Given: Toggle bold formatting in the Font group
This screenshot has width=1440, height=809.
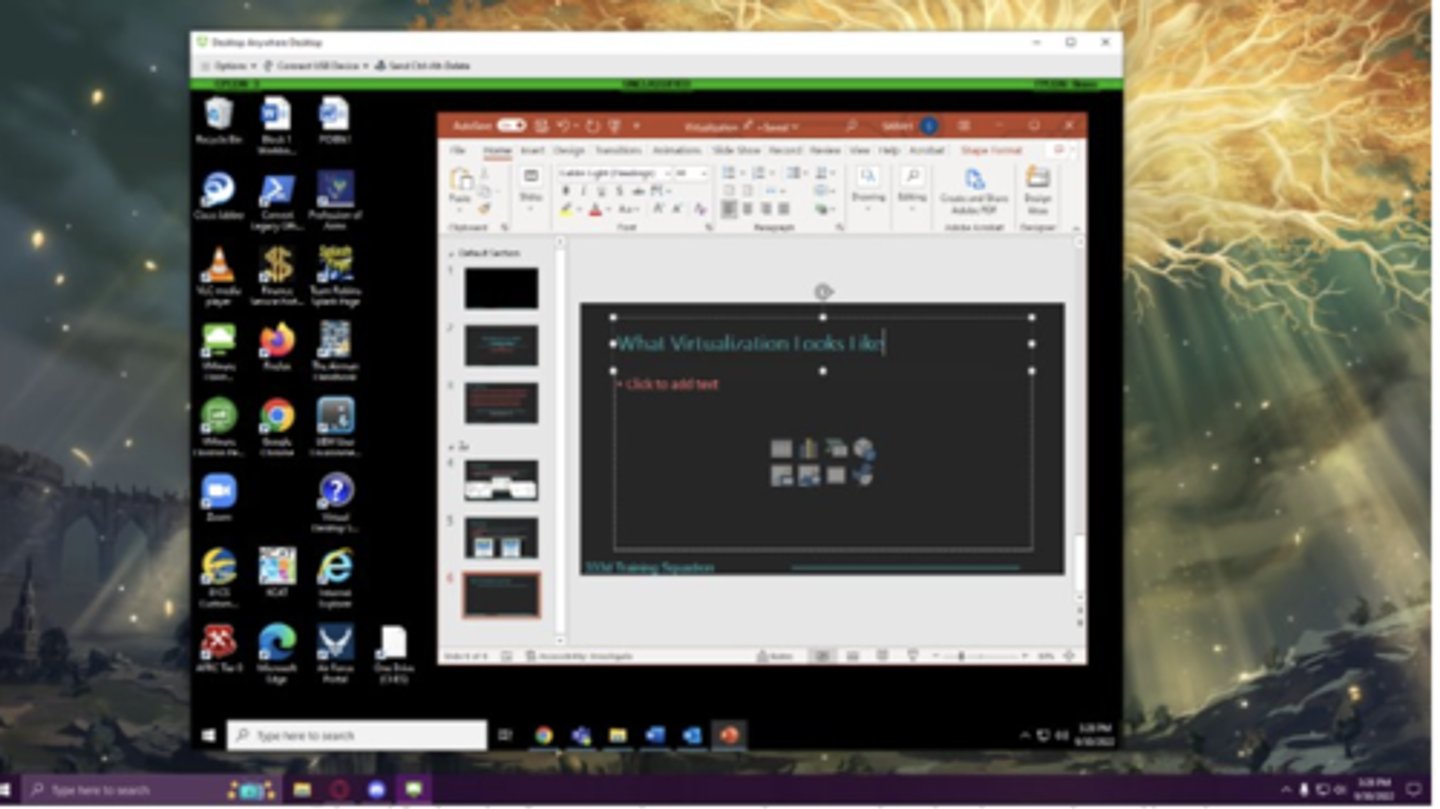Looking at the screenshot, I should click(567, 191).
